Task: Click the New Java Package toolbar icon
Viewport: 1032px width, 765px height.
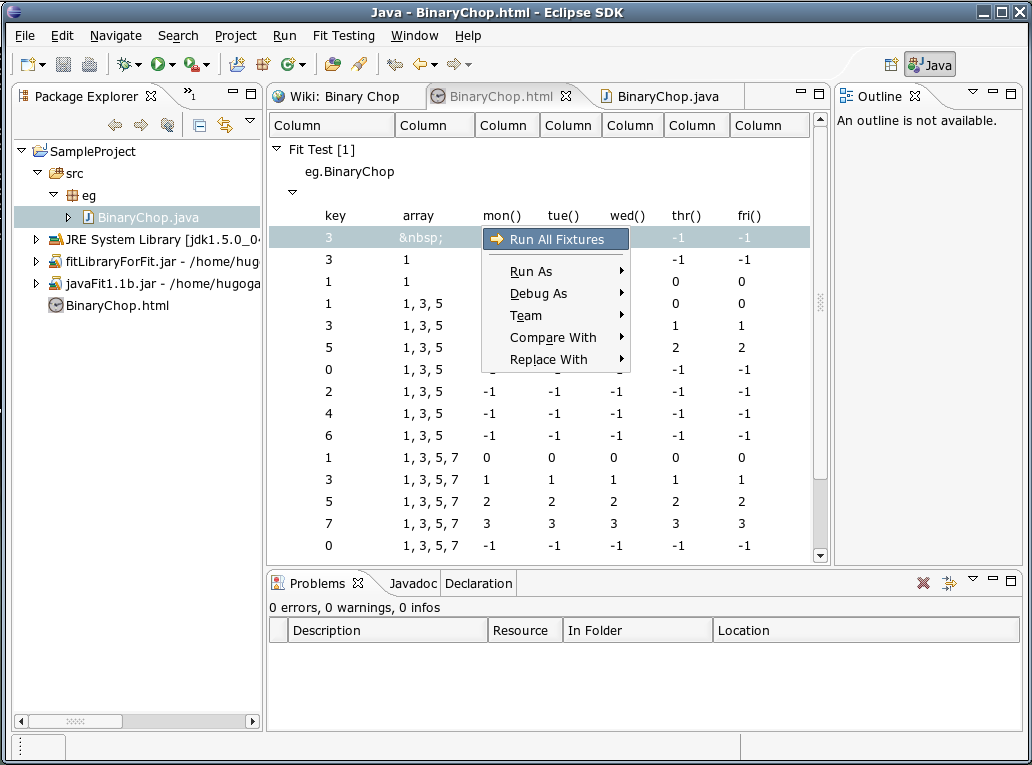Action: pyautogui.click(x=264, y=65)
